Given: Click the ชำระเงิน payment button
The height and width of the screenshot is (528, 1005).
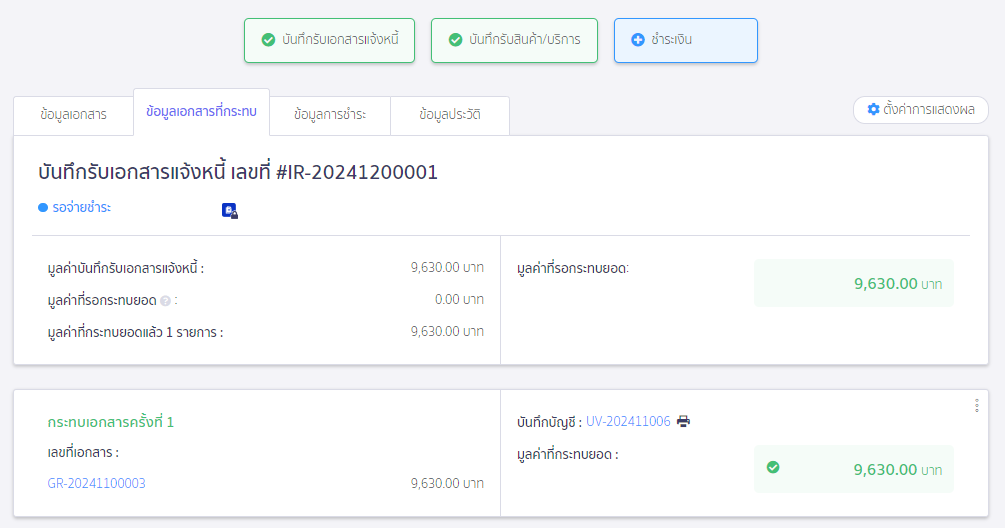Looking at the screenshot, I should point(686,40).
